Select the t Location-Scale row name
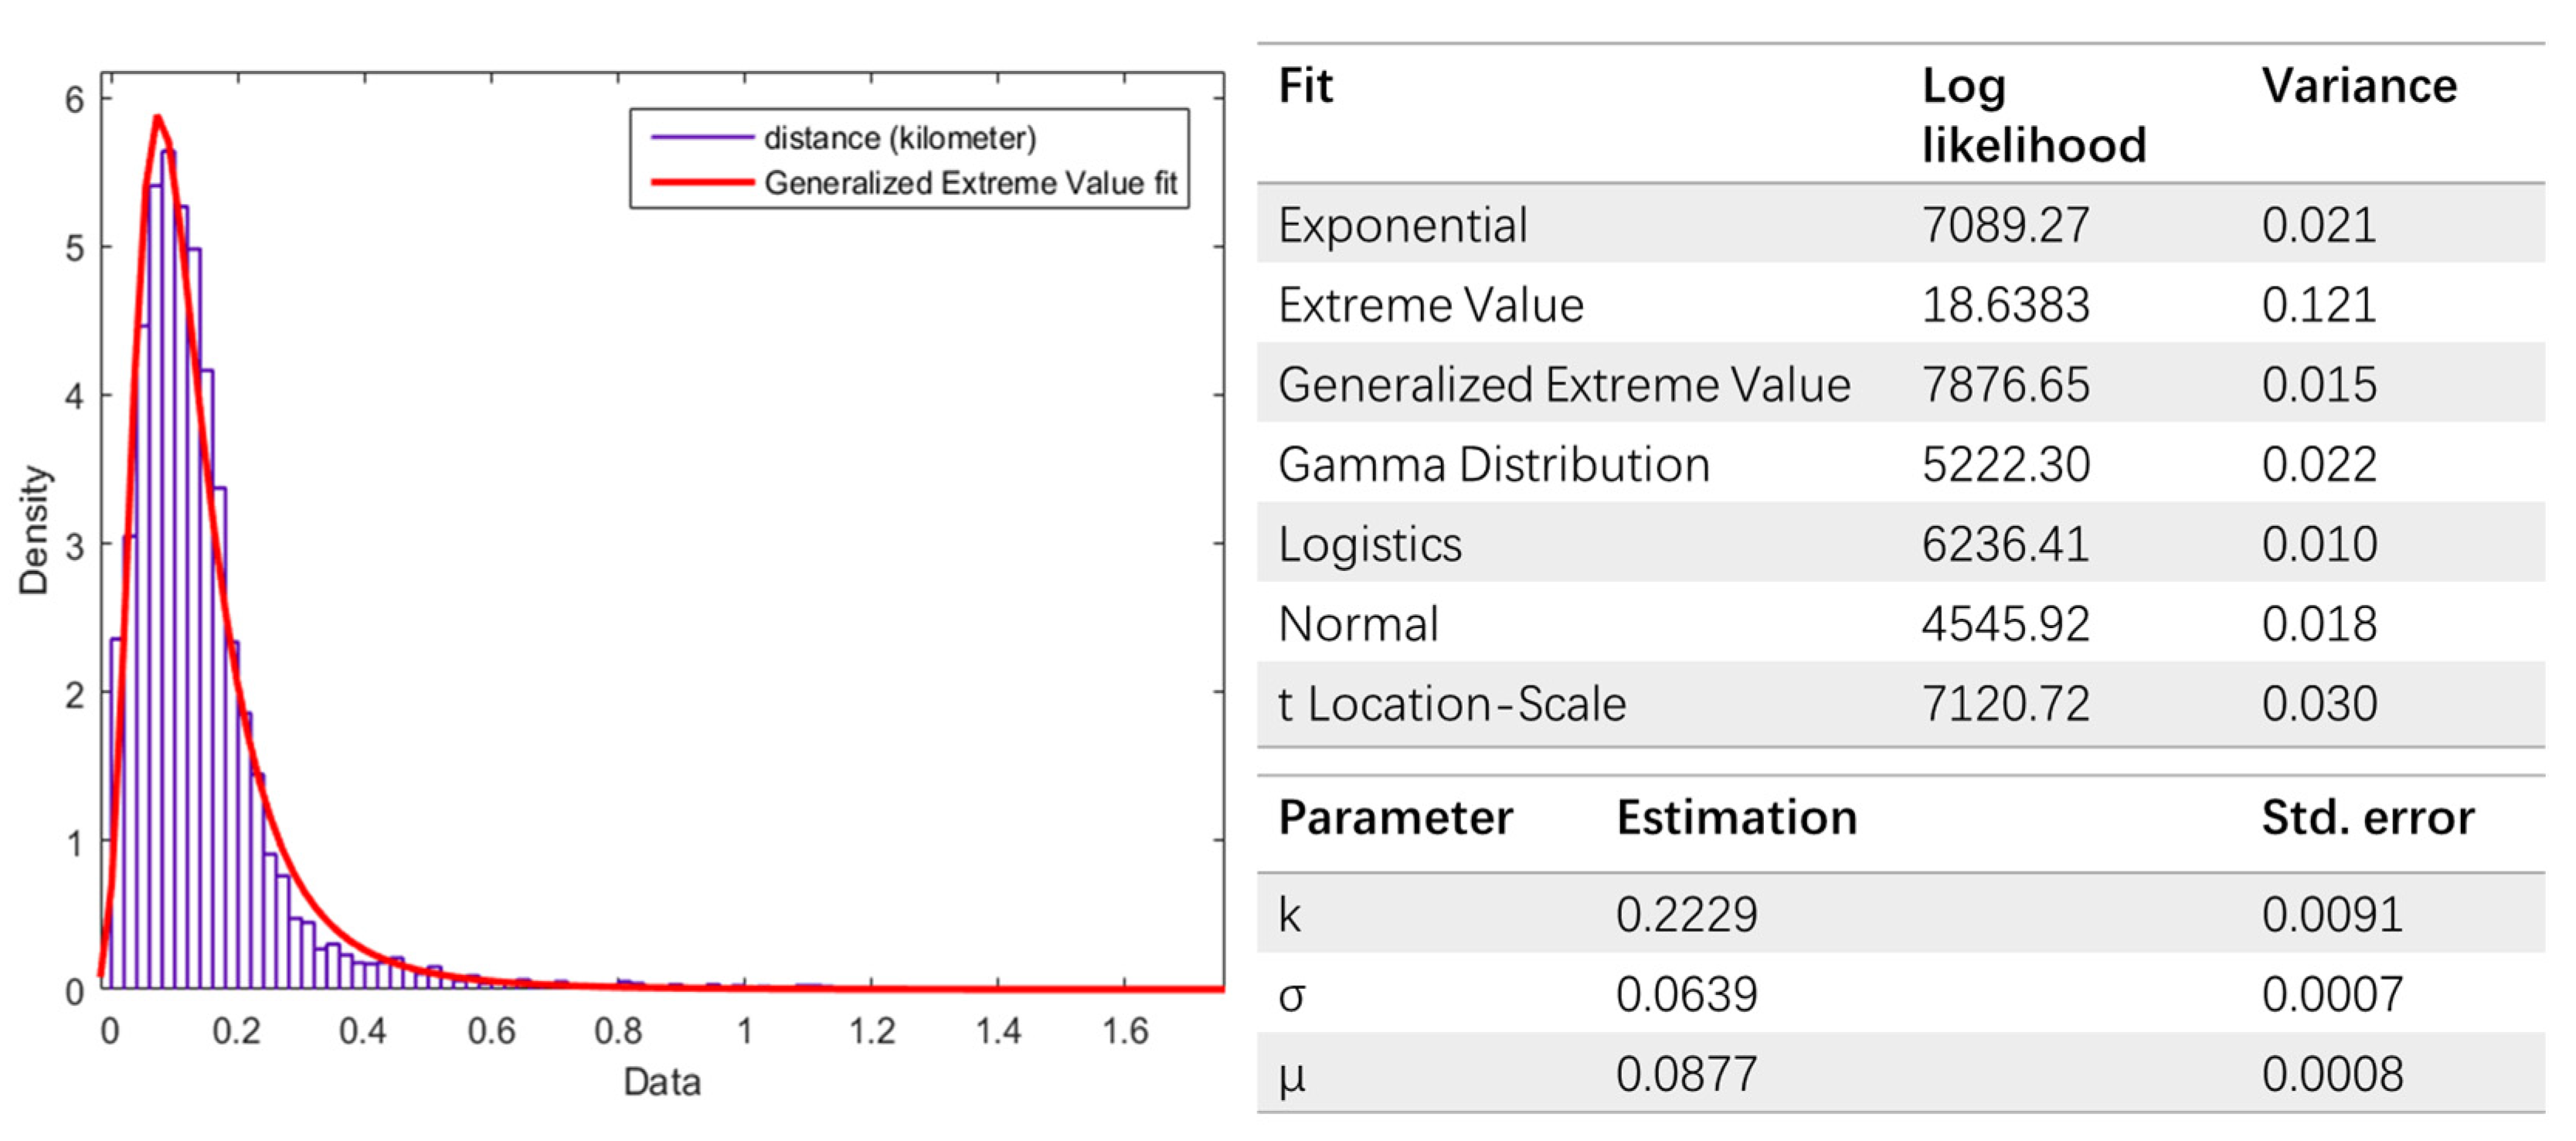Screen dimensions: 2576x1141 tap(1451, 704)
